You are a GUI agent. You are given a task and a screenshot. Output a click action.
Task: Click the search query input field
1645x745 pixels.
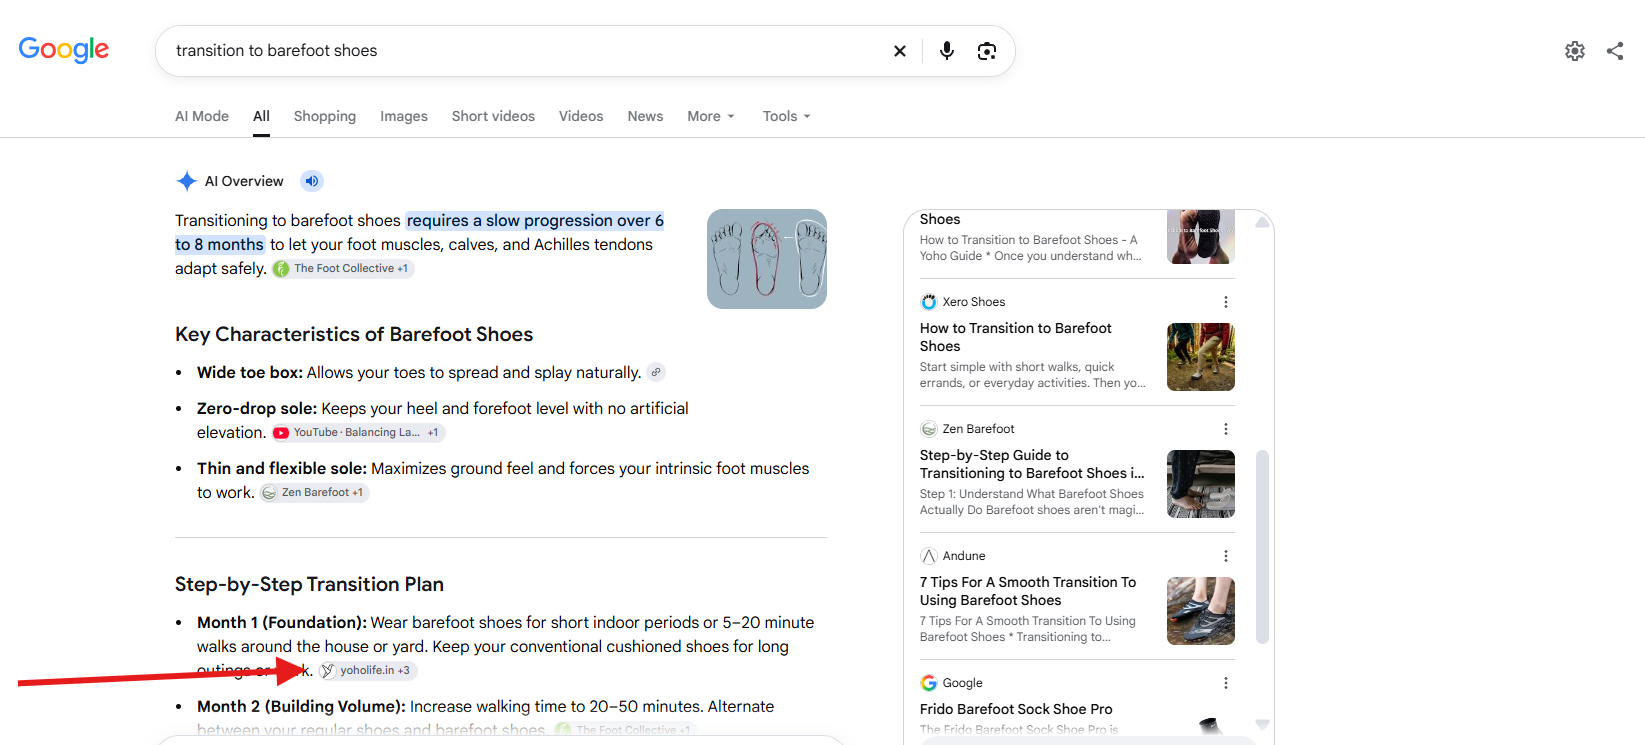point(525,51)
